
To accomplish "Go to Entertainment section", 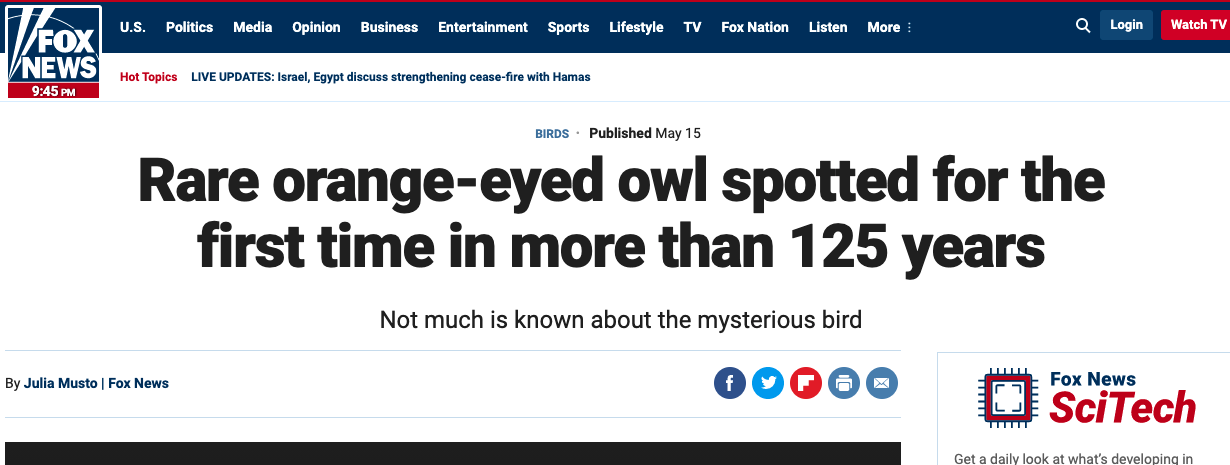I will 483,27.
